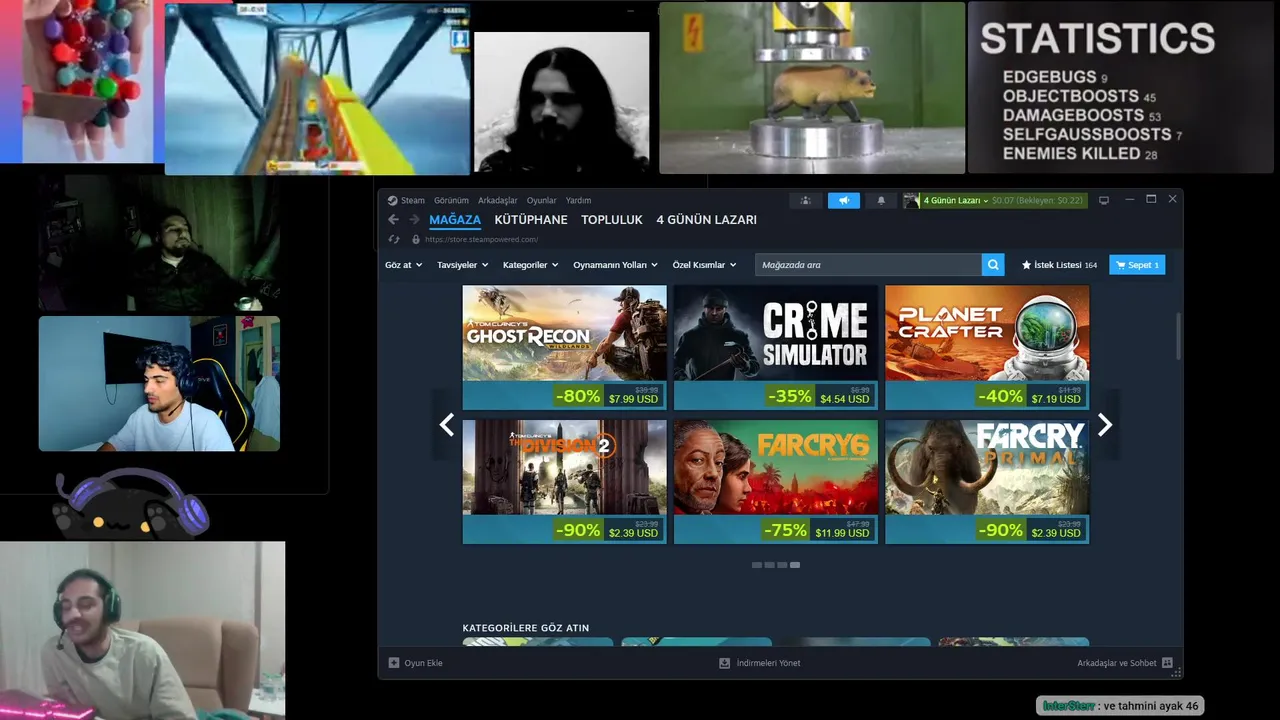1280x720 pixels.
Task: Select the first carousel page indicator
Action: click(757, 565)
